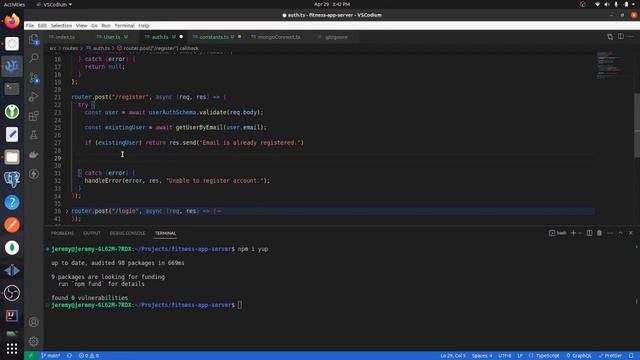
Task: Change encoding via UTF-8
Action: coord(505,356)
